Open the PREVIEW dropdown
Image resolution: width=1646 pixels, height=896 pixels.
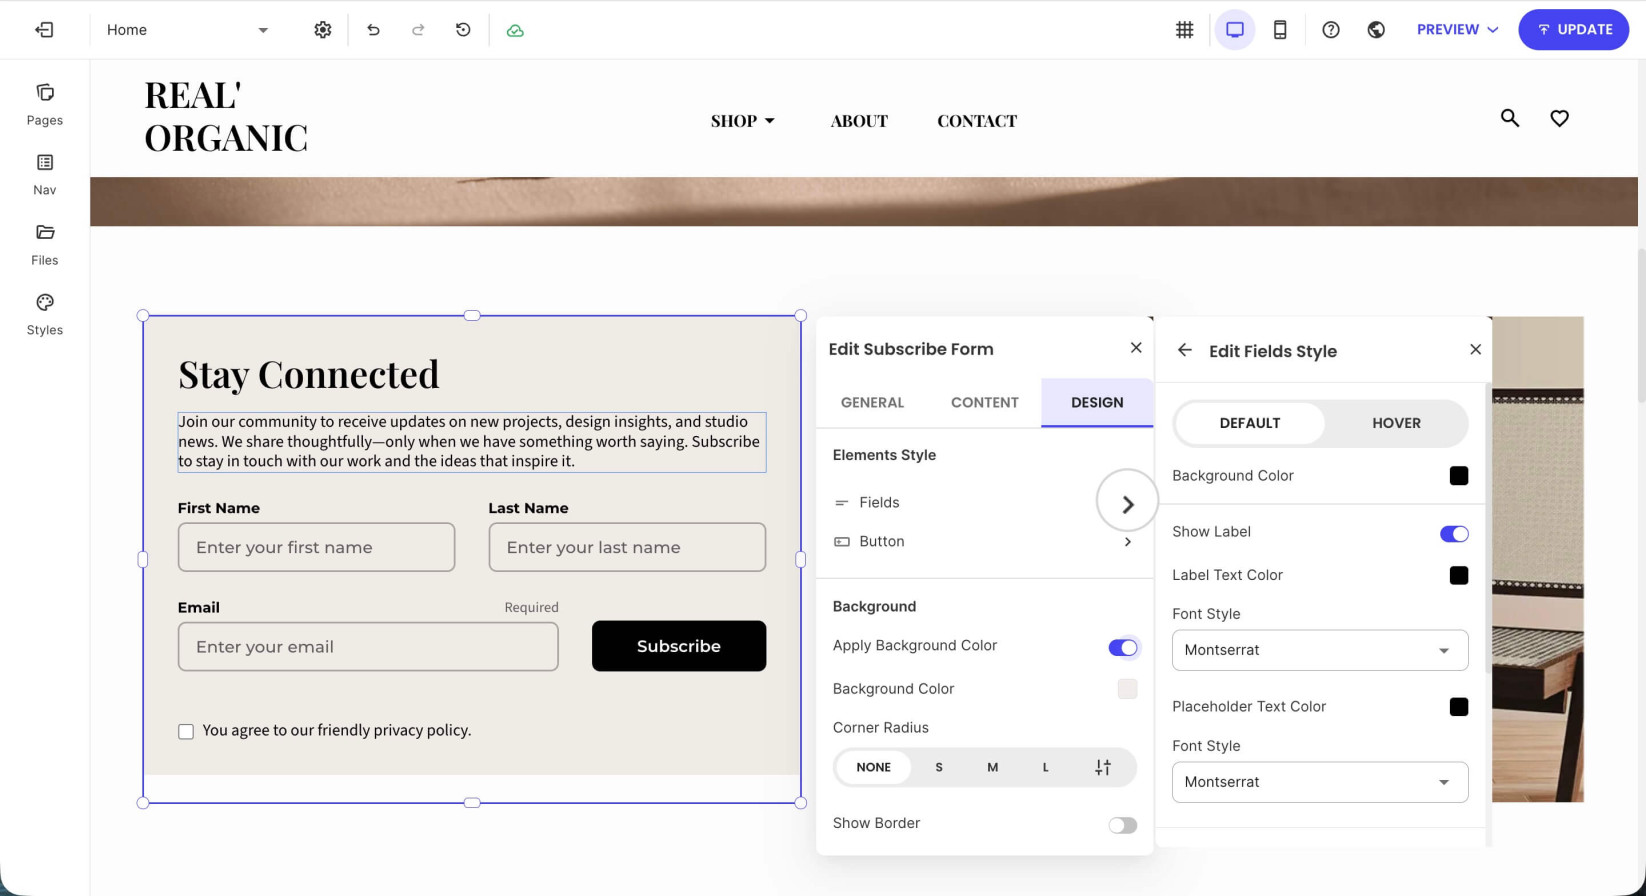pos(1457,30)
